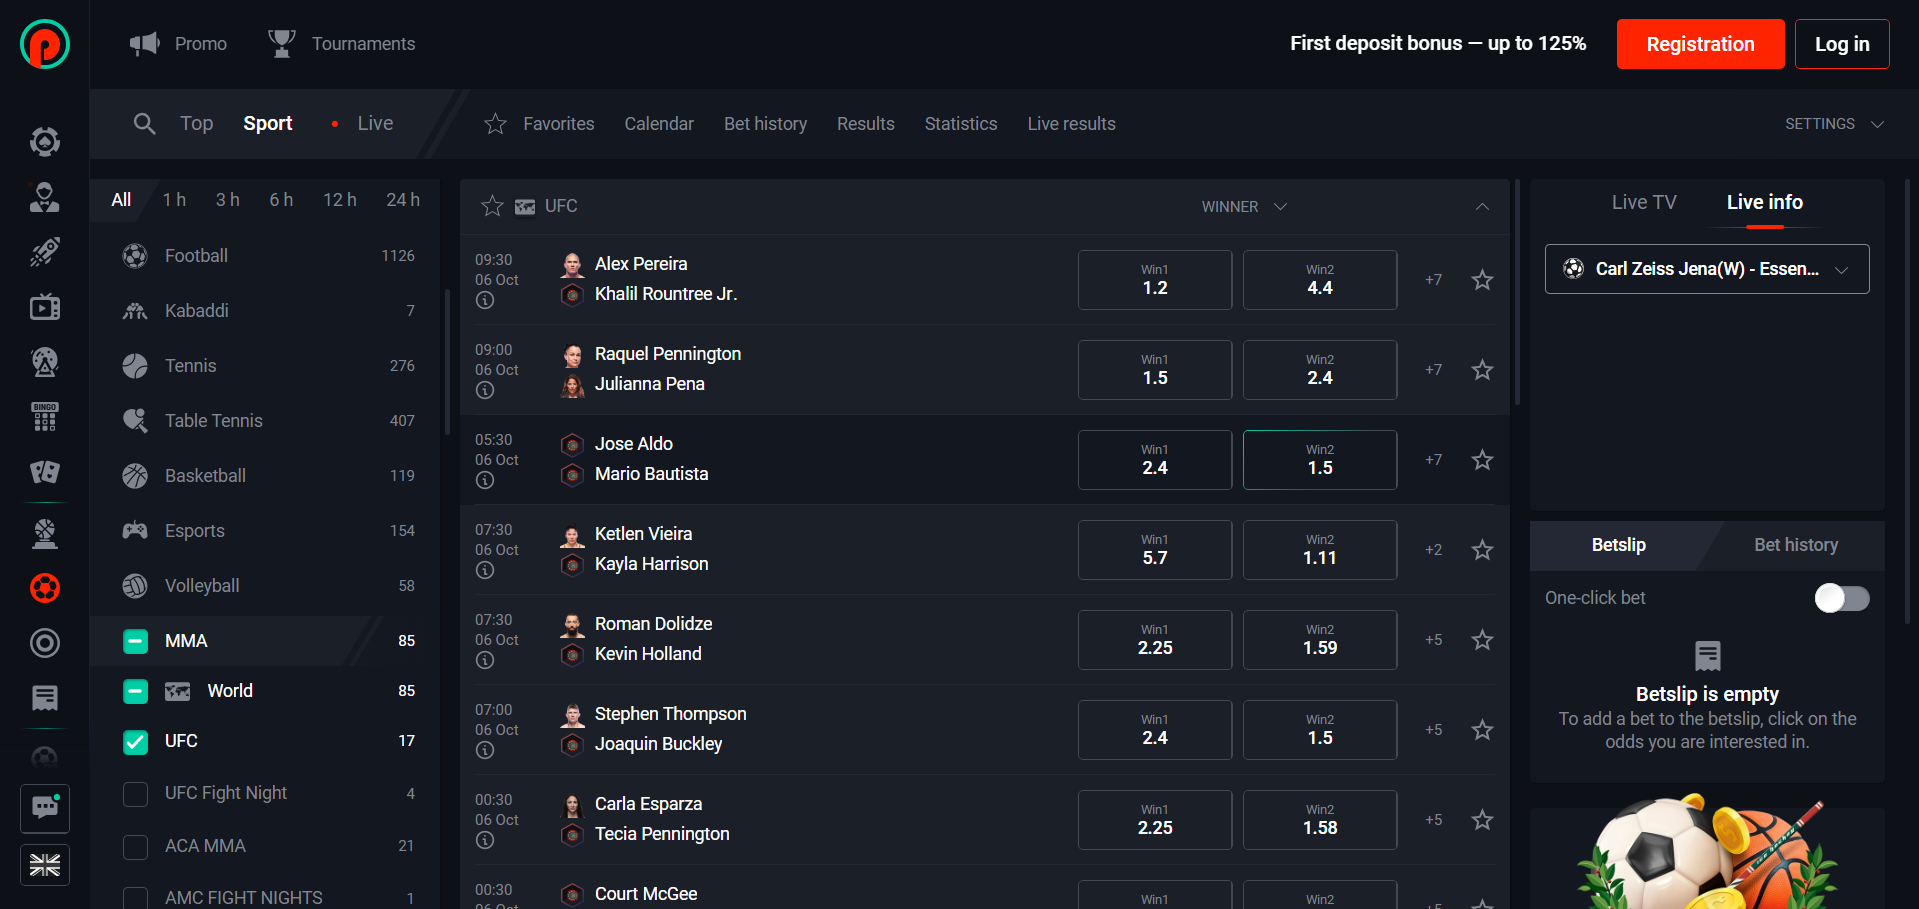The width and height of the screenshot is (1919, 909).
Task: Star the Alex Pereira fight as favorite
Action: tap(1482, 280)
